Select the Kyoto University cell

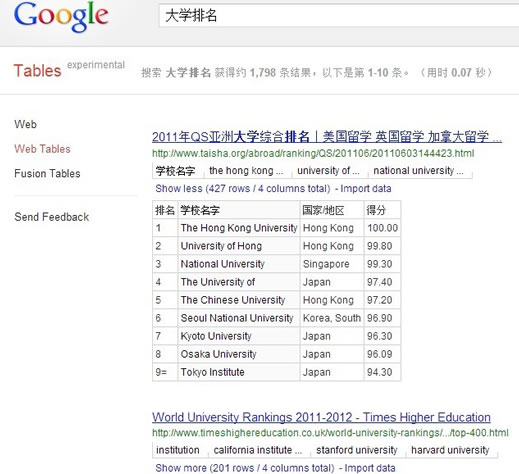[x=239, y=336]
